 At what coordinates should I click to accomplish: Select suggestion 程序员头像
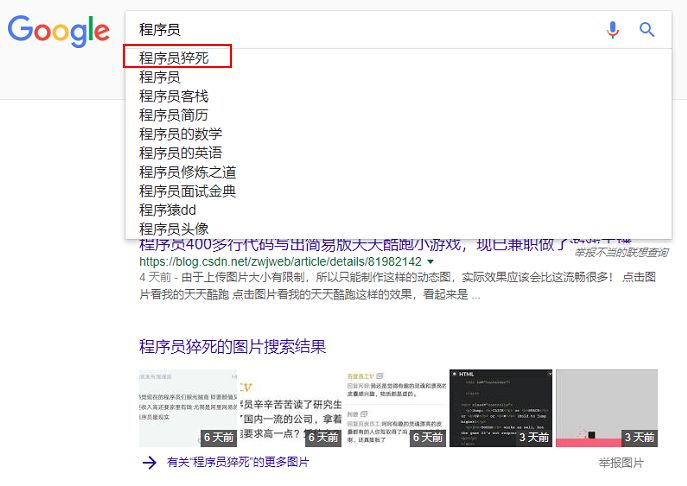(x=174, y=229)
